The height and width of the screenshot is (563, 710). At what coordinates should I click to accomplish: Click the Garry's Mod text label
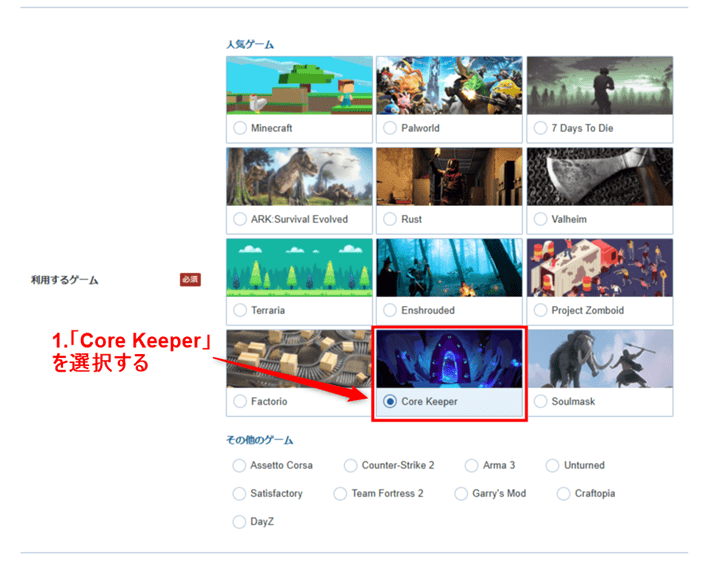[499, 493]
